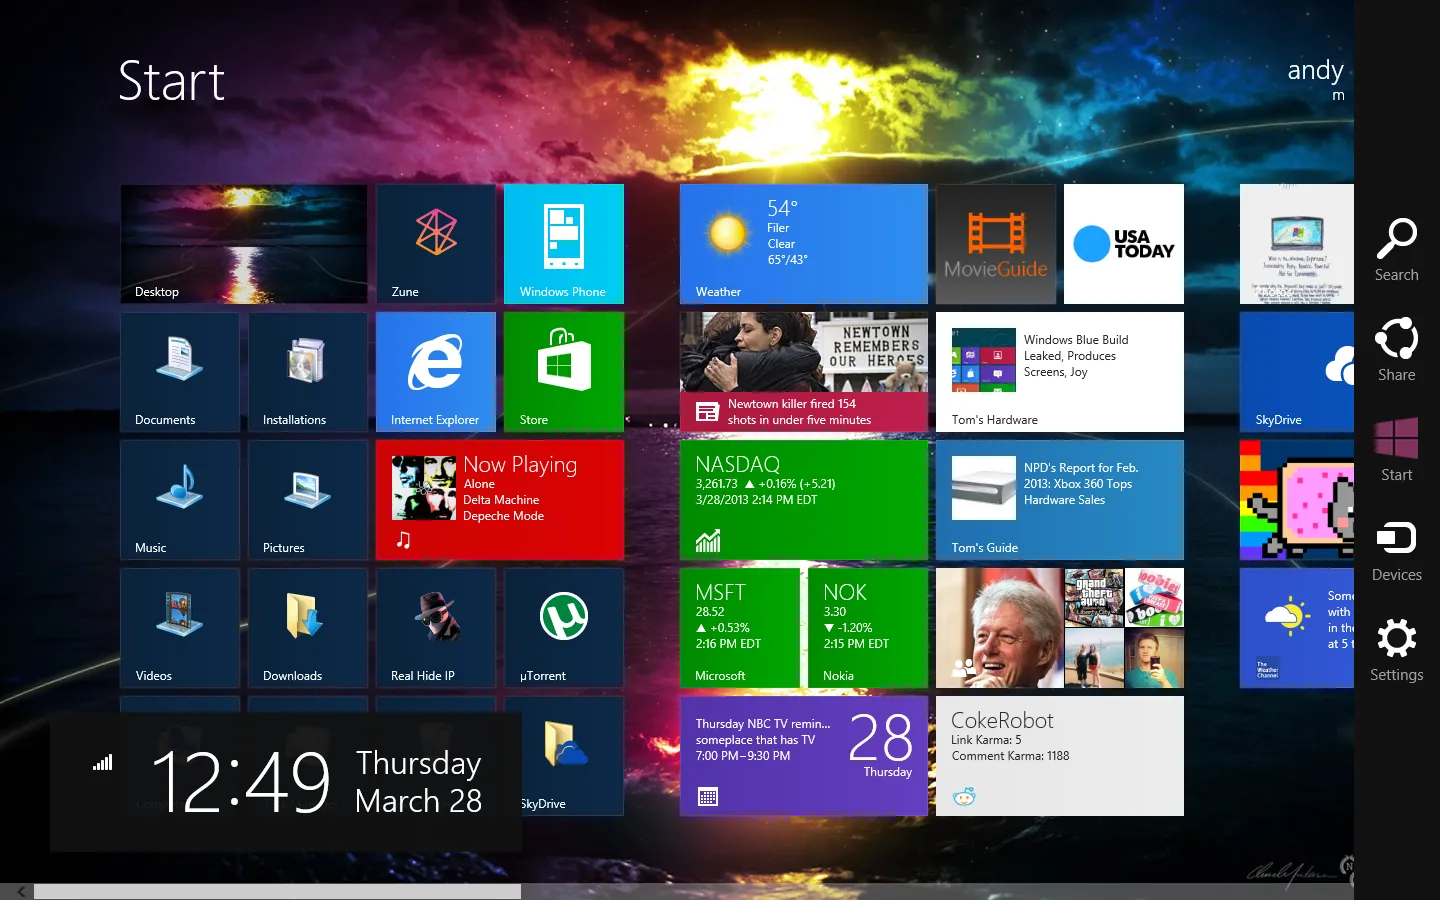The image size is (1440, 900).
Task: Click the andy user account name
Action: click(1315, 70)
